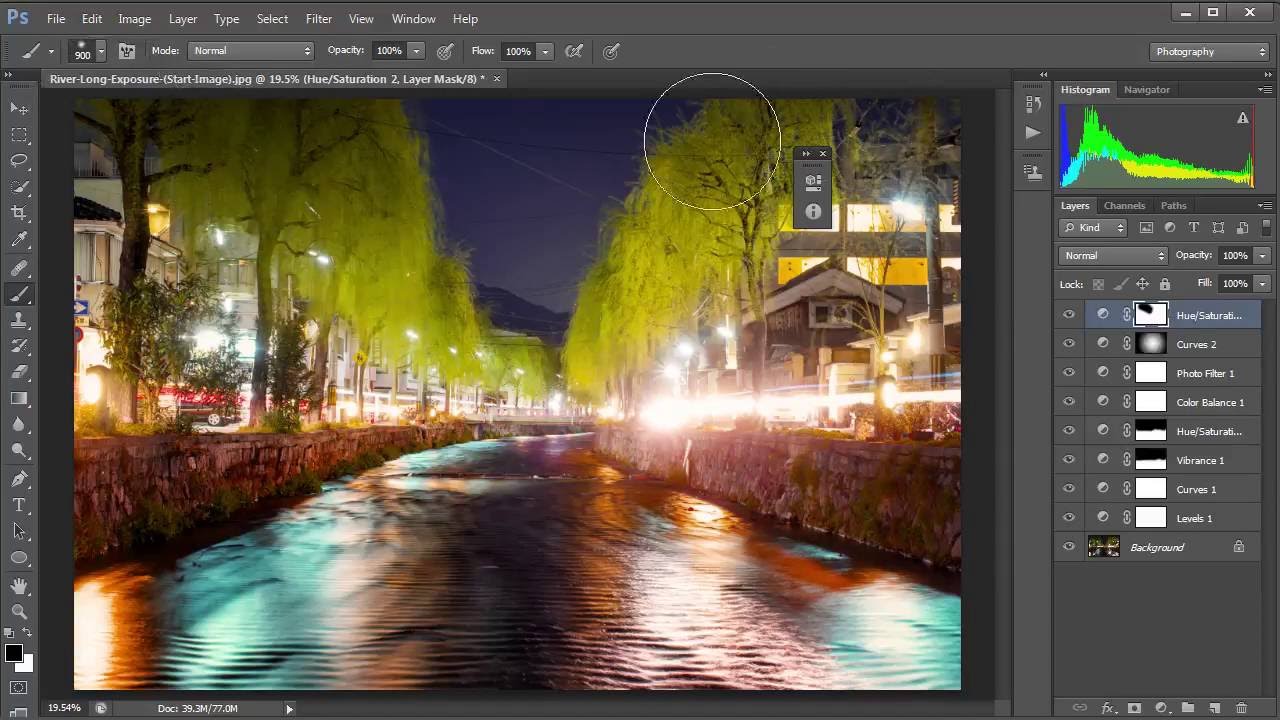1280x720 pixels.
Task: Create new adjustment layer from panel footer
Action: [1161, 708]
